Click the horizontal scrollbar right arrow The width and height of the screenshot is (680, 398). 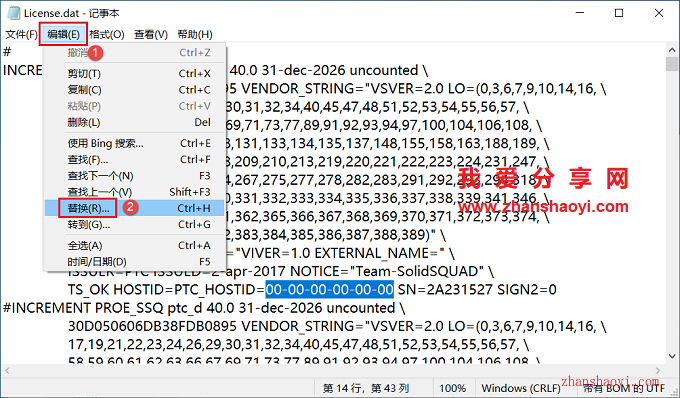tap(658, 370)
